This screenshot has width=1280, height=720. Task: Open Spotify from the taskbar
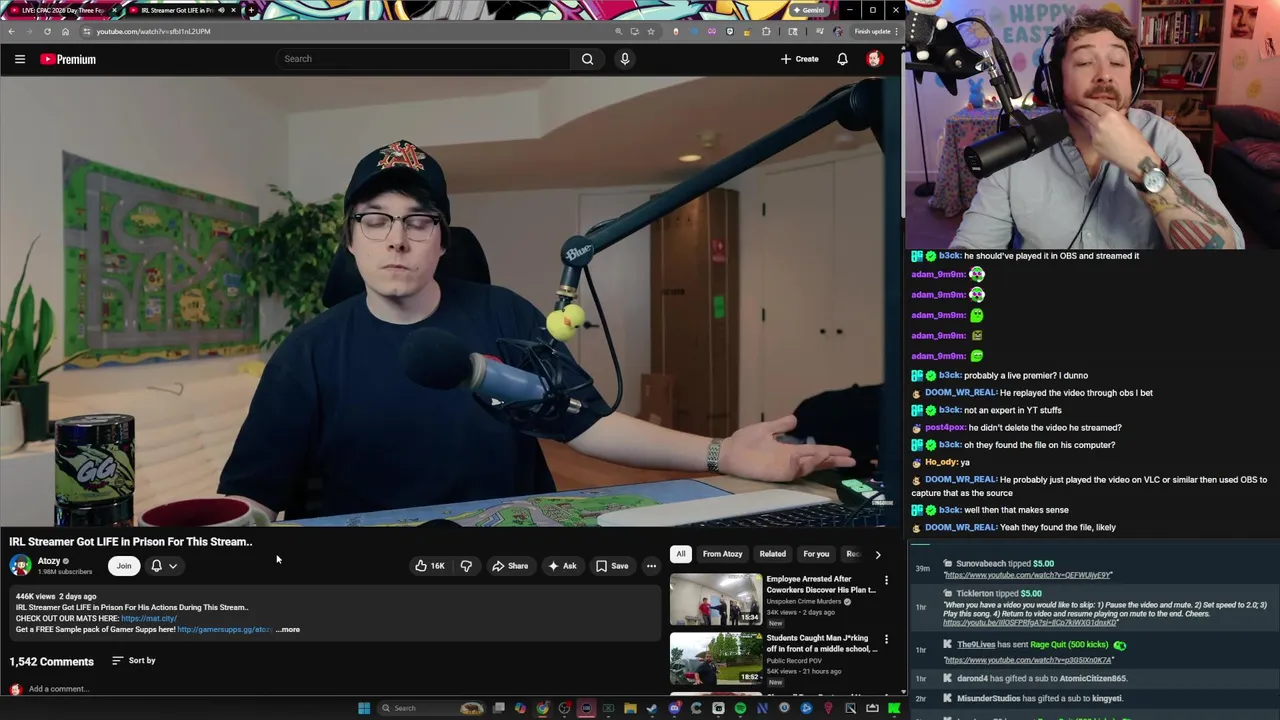pyautogui.click(x=740, y=708)
